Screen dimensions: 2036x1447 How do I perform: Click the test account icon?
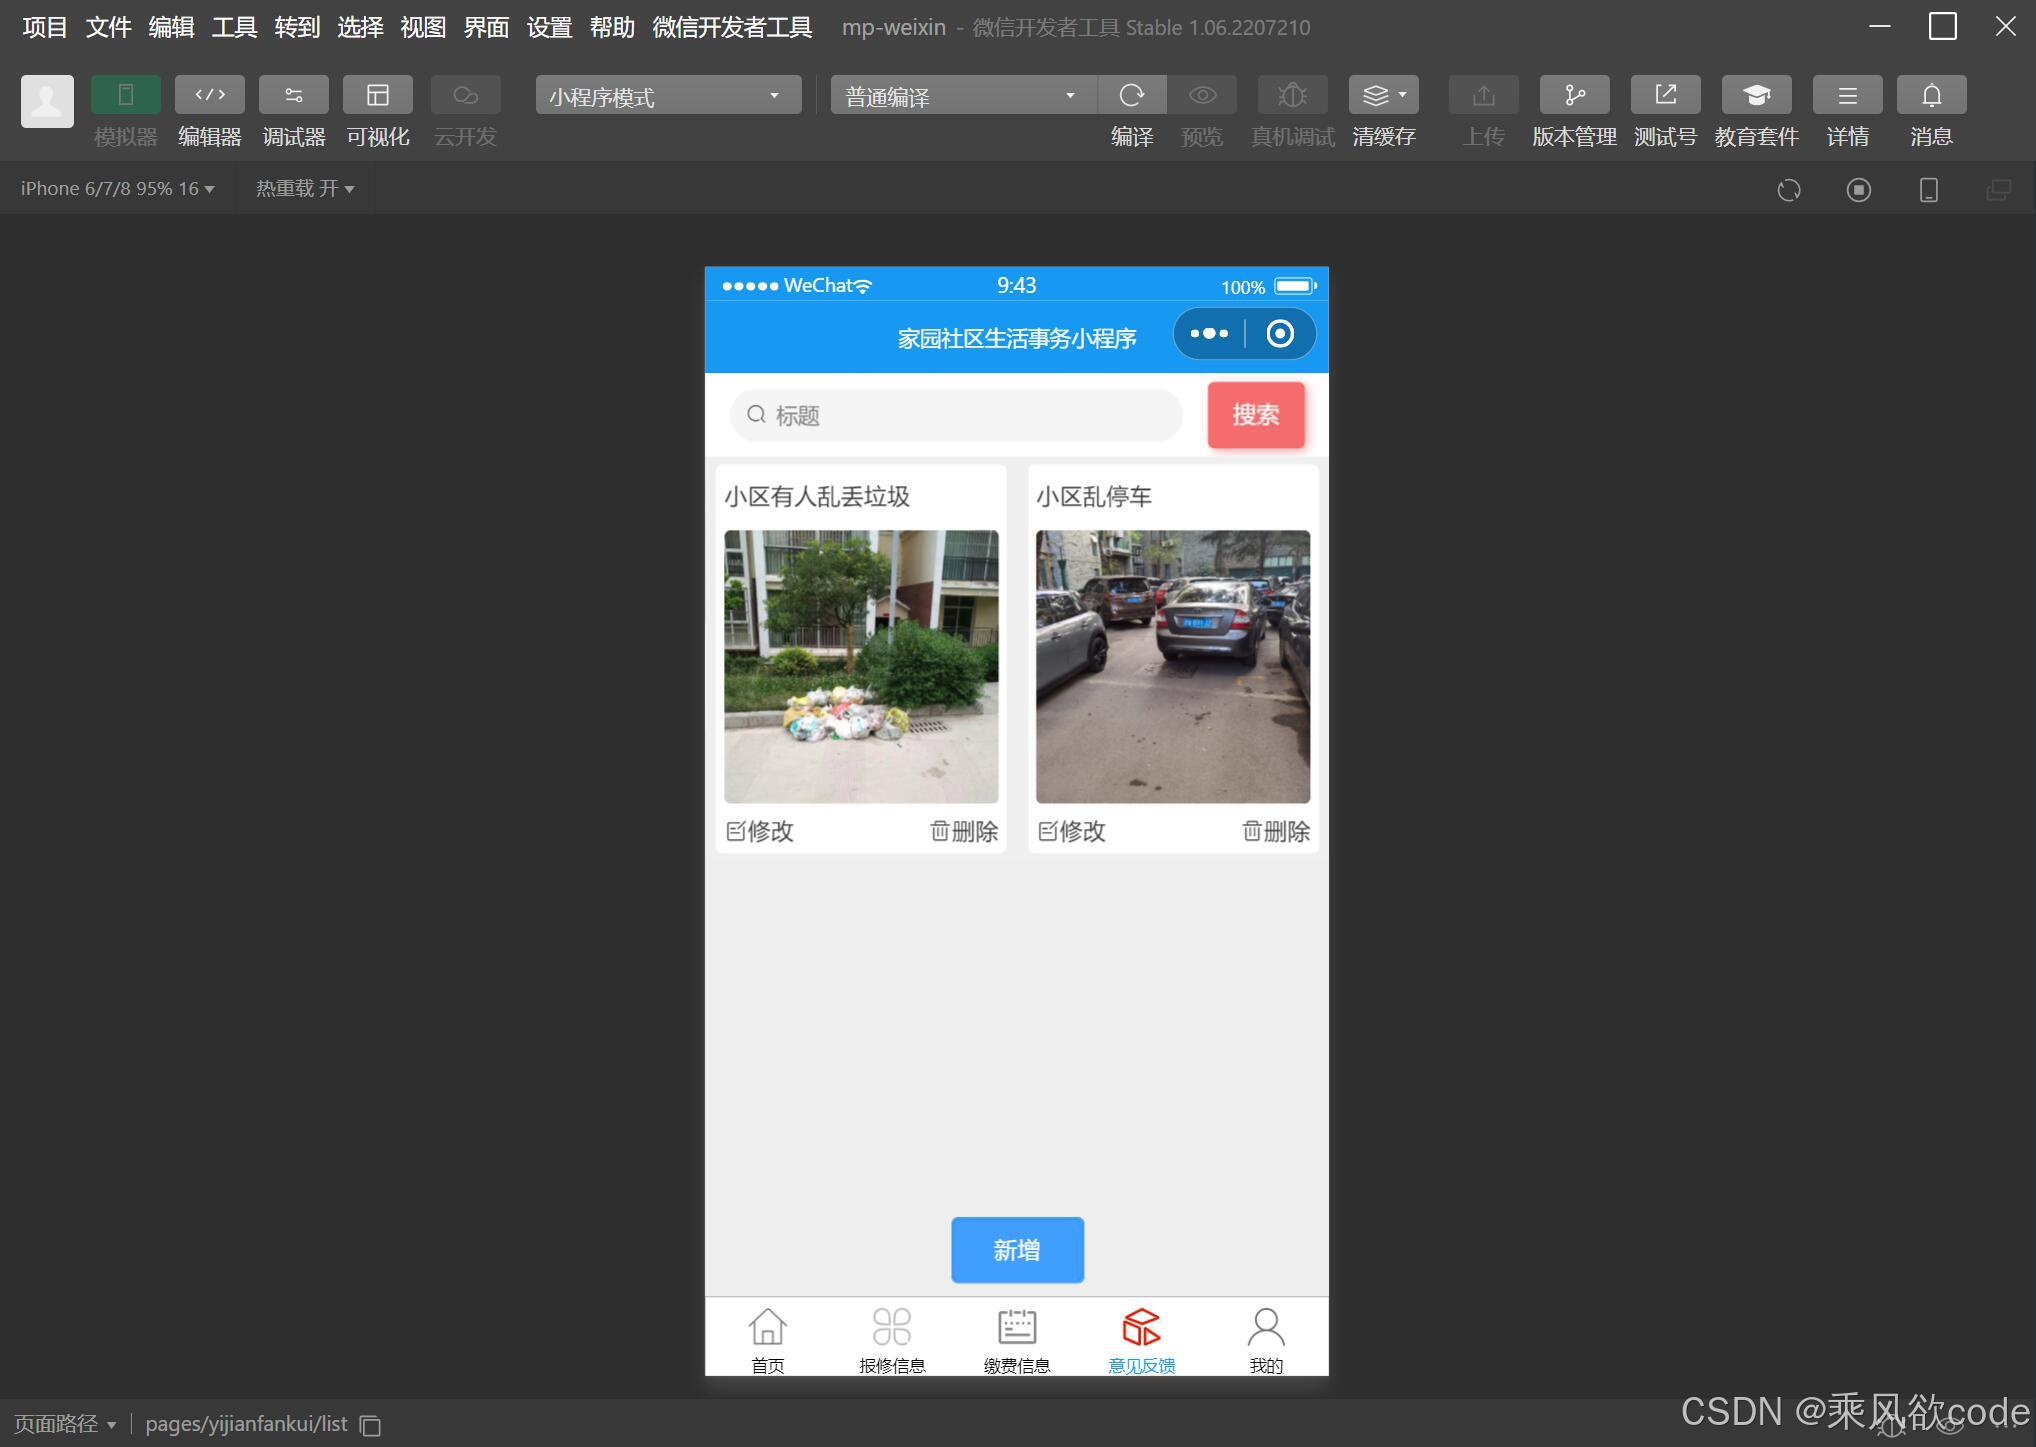pos(1665,95)
